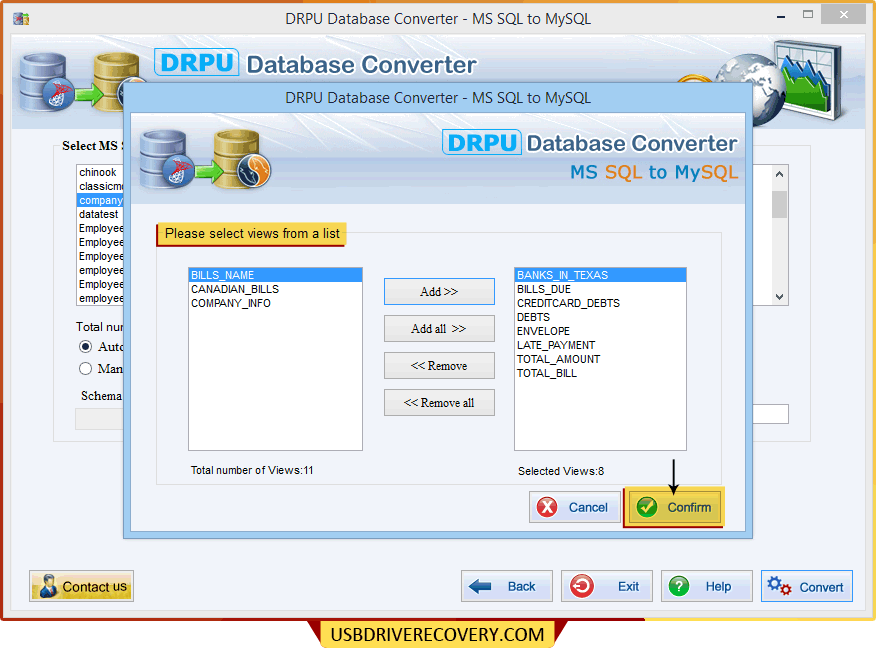
Task: Select the Manual radio button in the main window
Action: (85, 369)
